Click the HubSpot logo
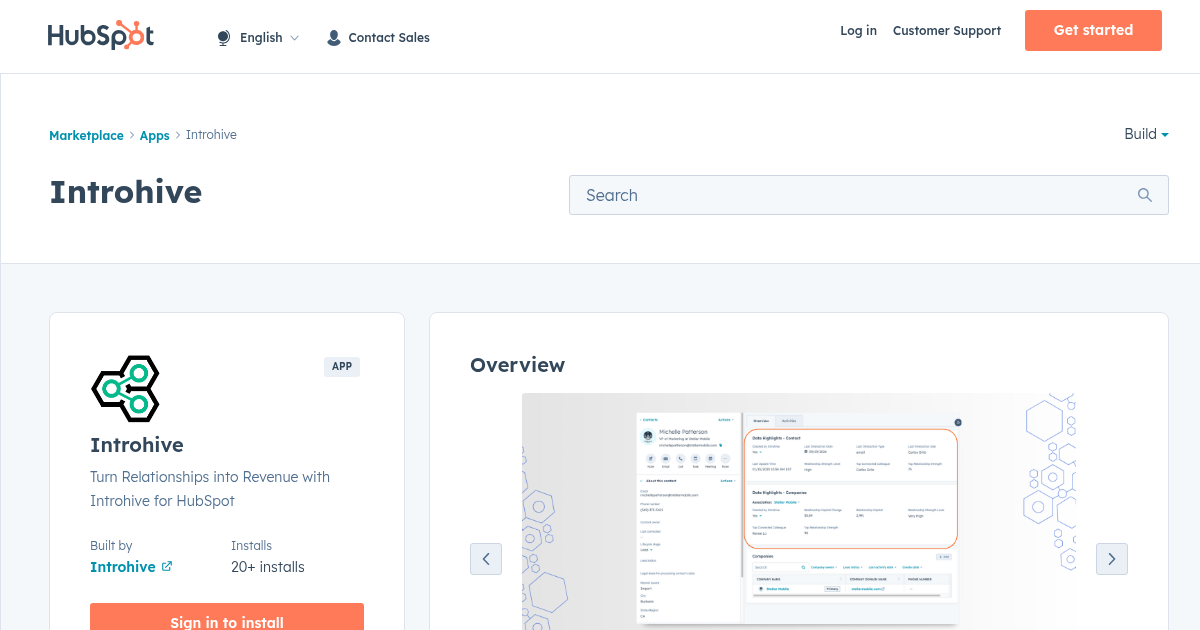 click(x=101, y=35)
